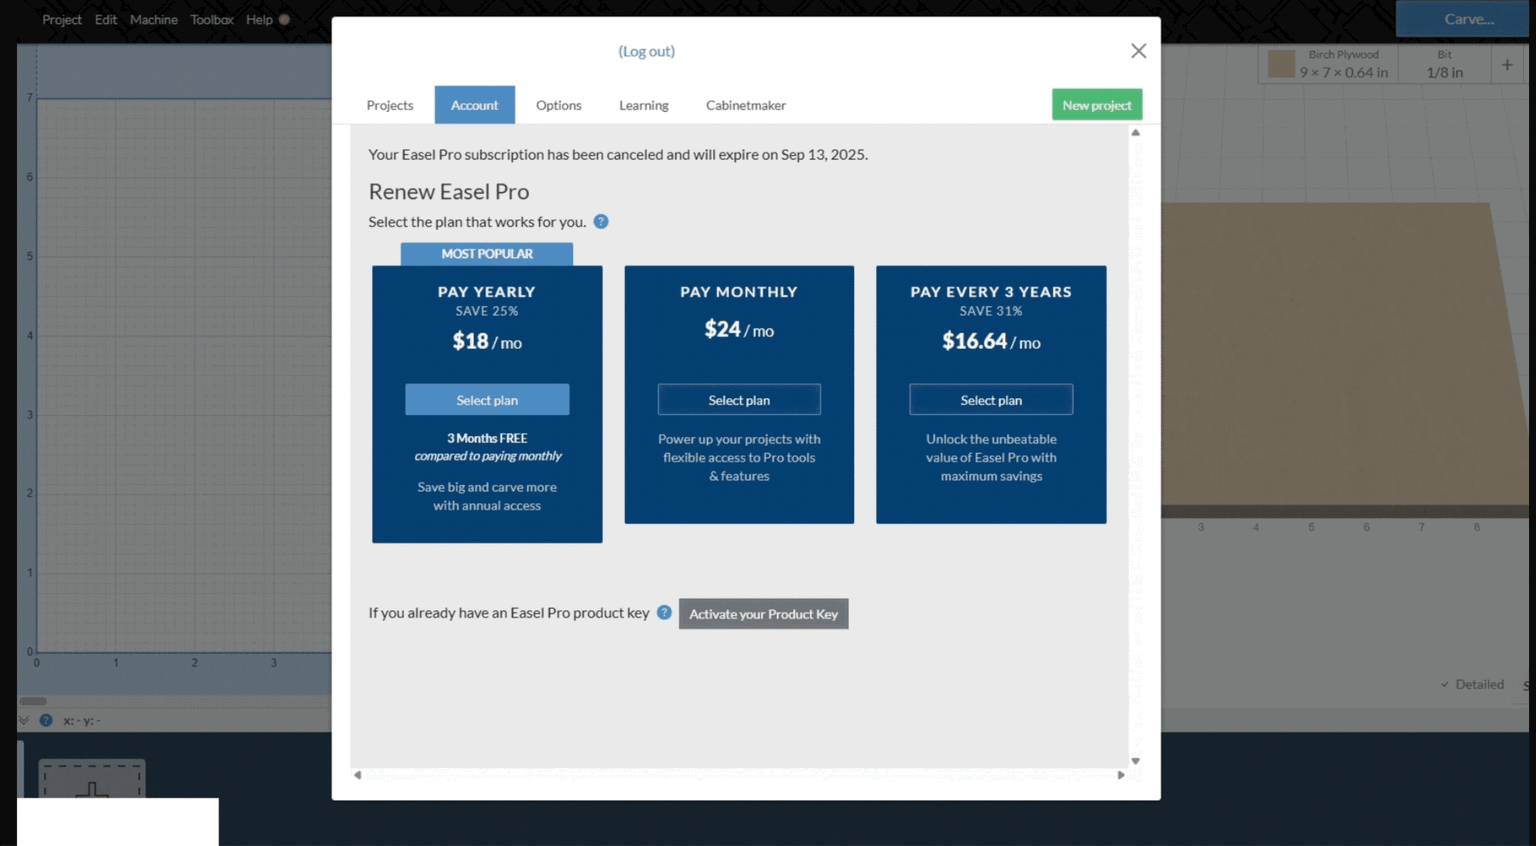Click the blue help icon beside x-y coordinates

click(x=46, y=720)
